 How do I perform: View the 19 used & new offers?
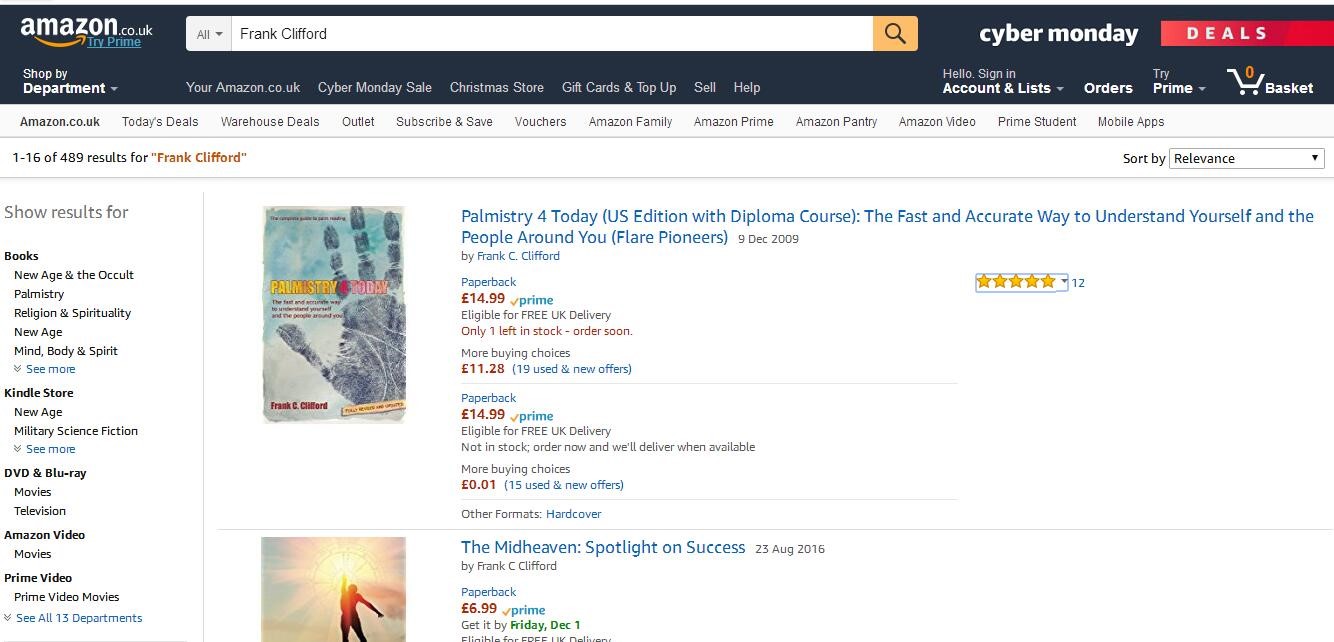pos(572,369)
